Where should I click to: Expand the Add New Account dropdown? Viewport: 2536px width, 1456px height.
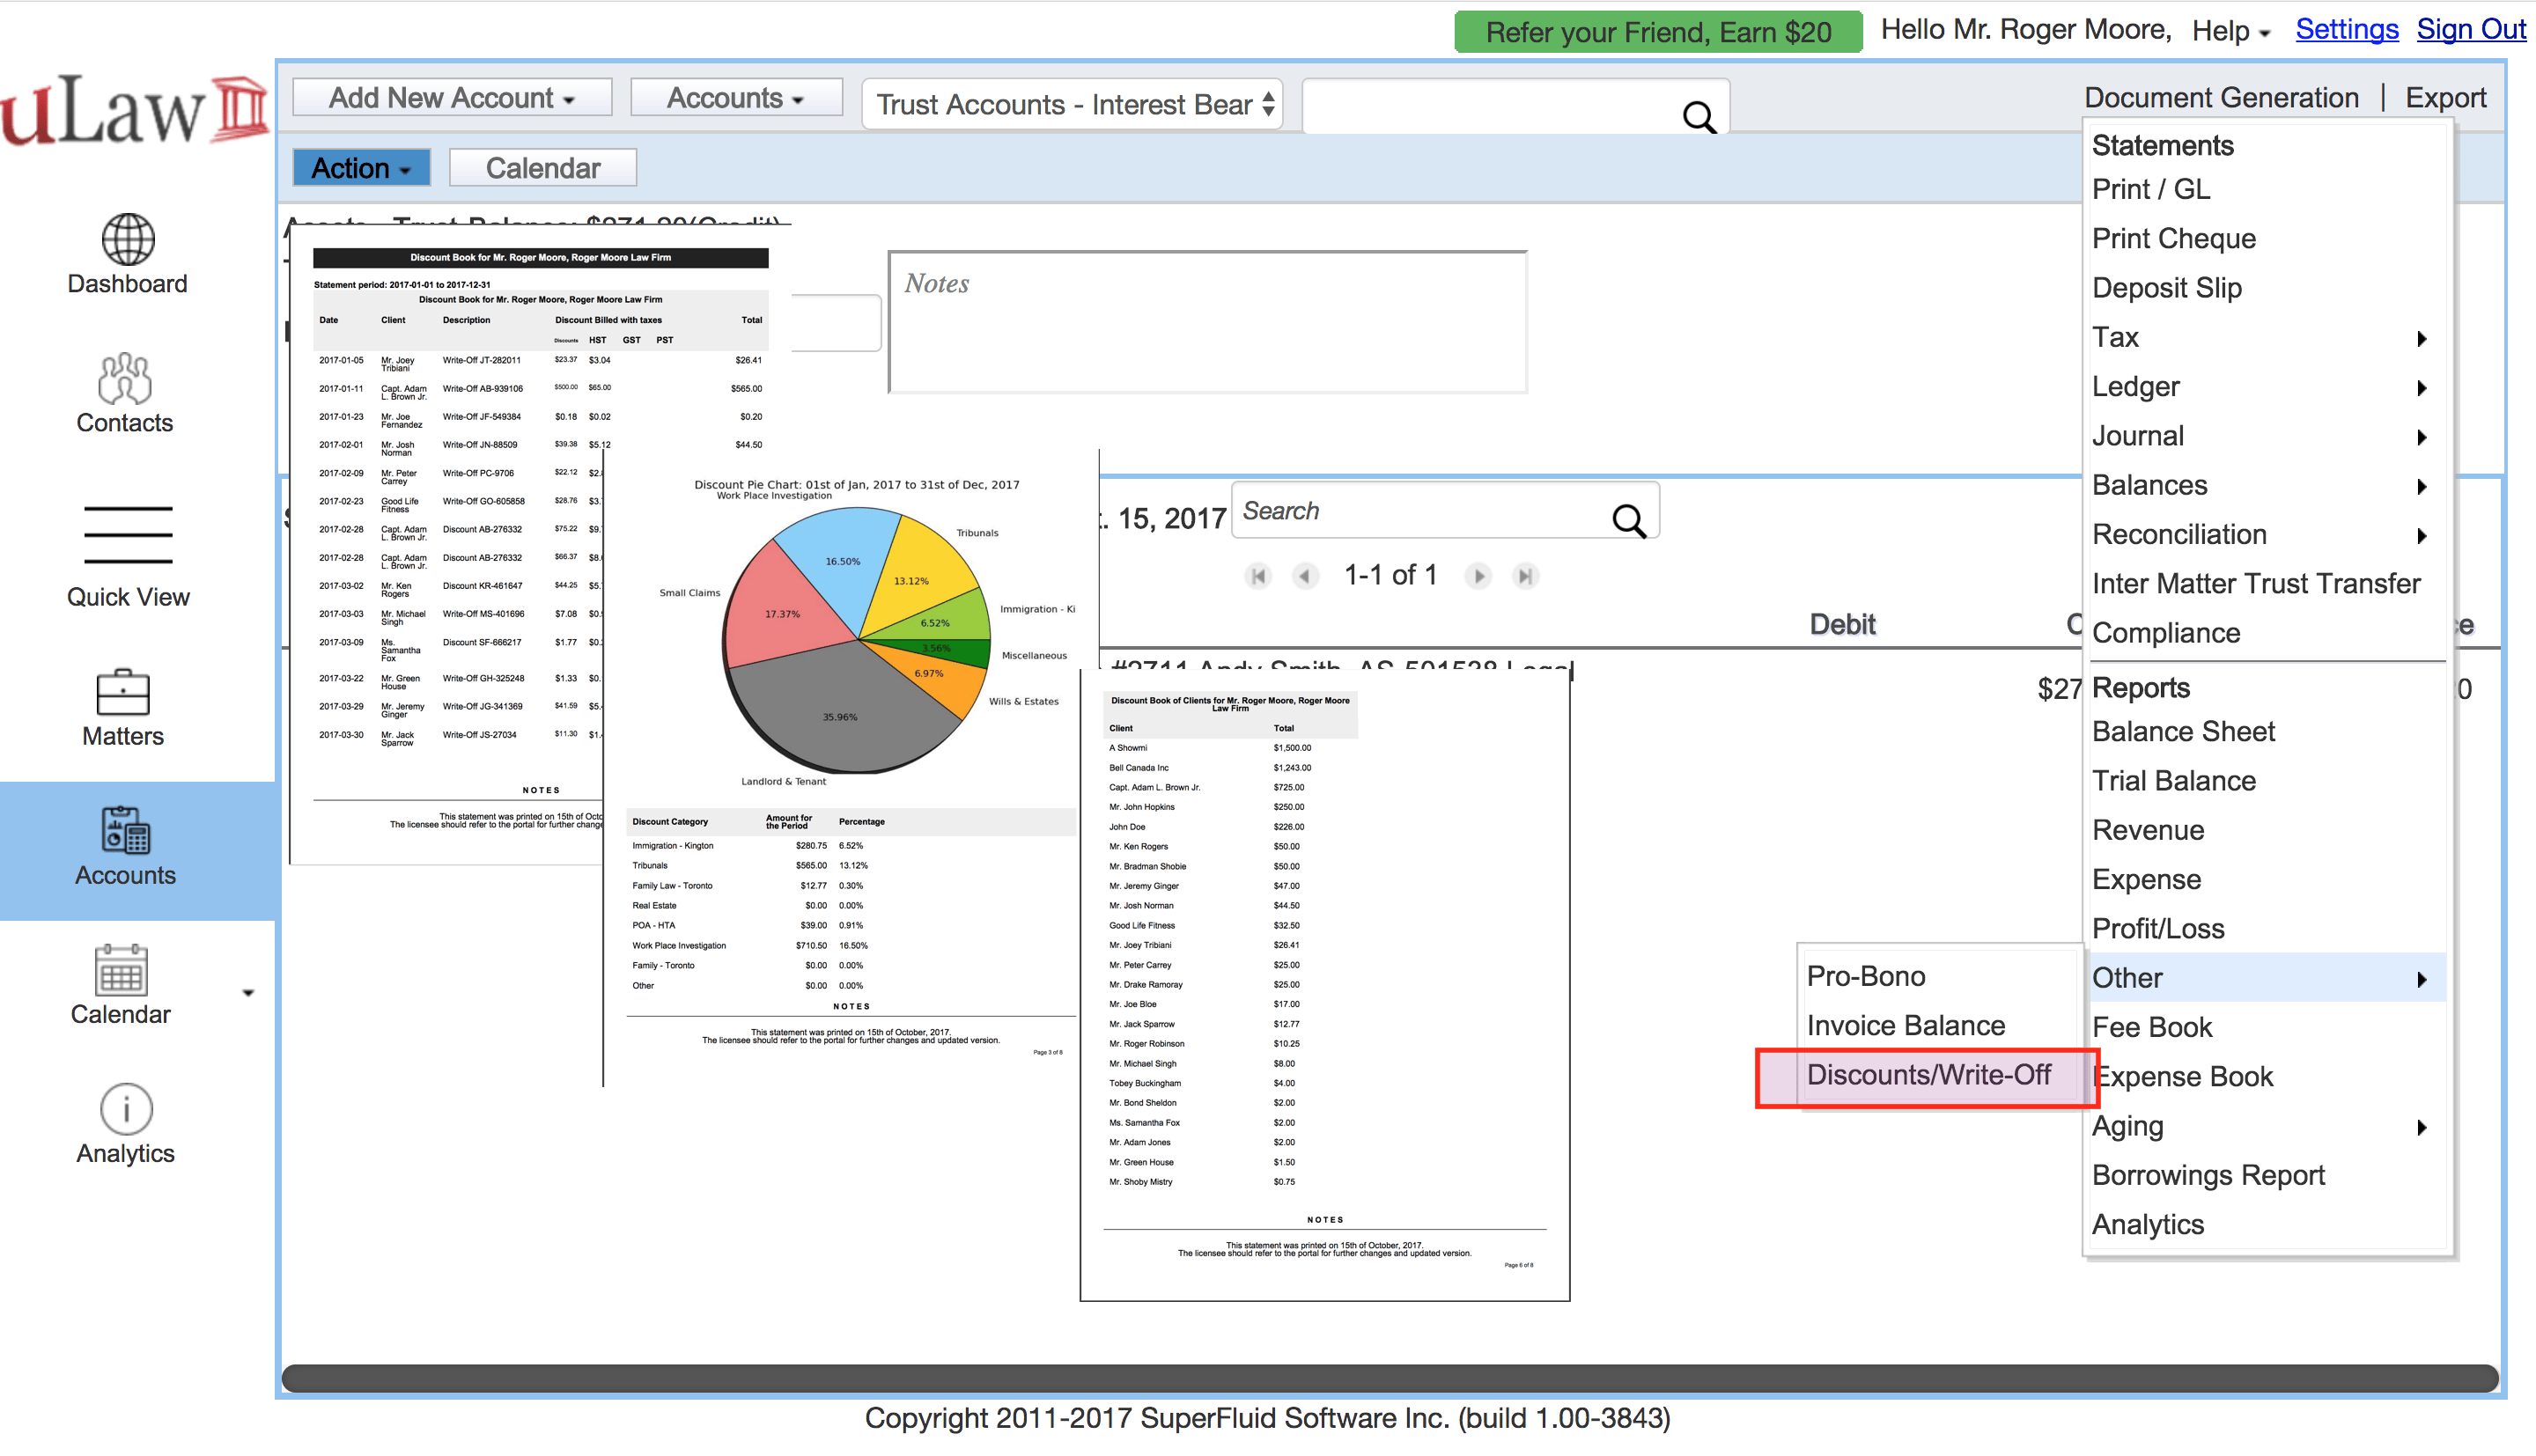452,98
